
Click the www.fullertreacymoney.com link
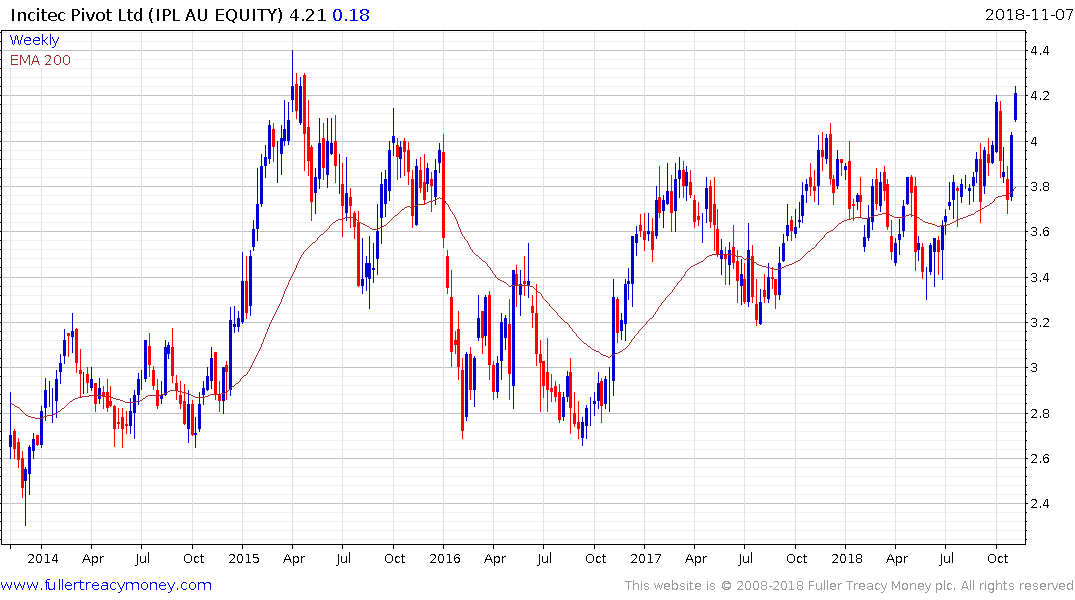106,585
